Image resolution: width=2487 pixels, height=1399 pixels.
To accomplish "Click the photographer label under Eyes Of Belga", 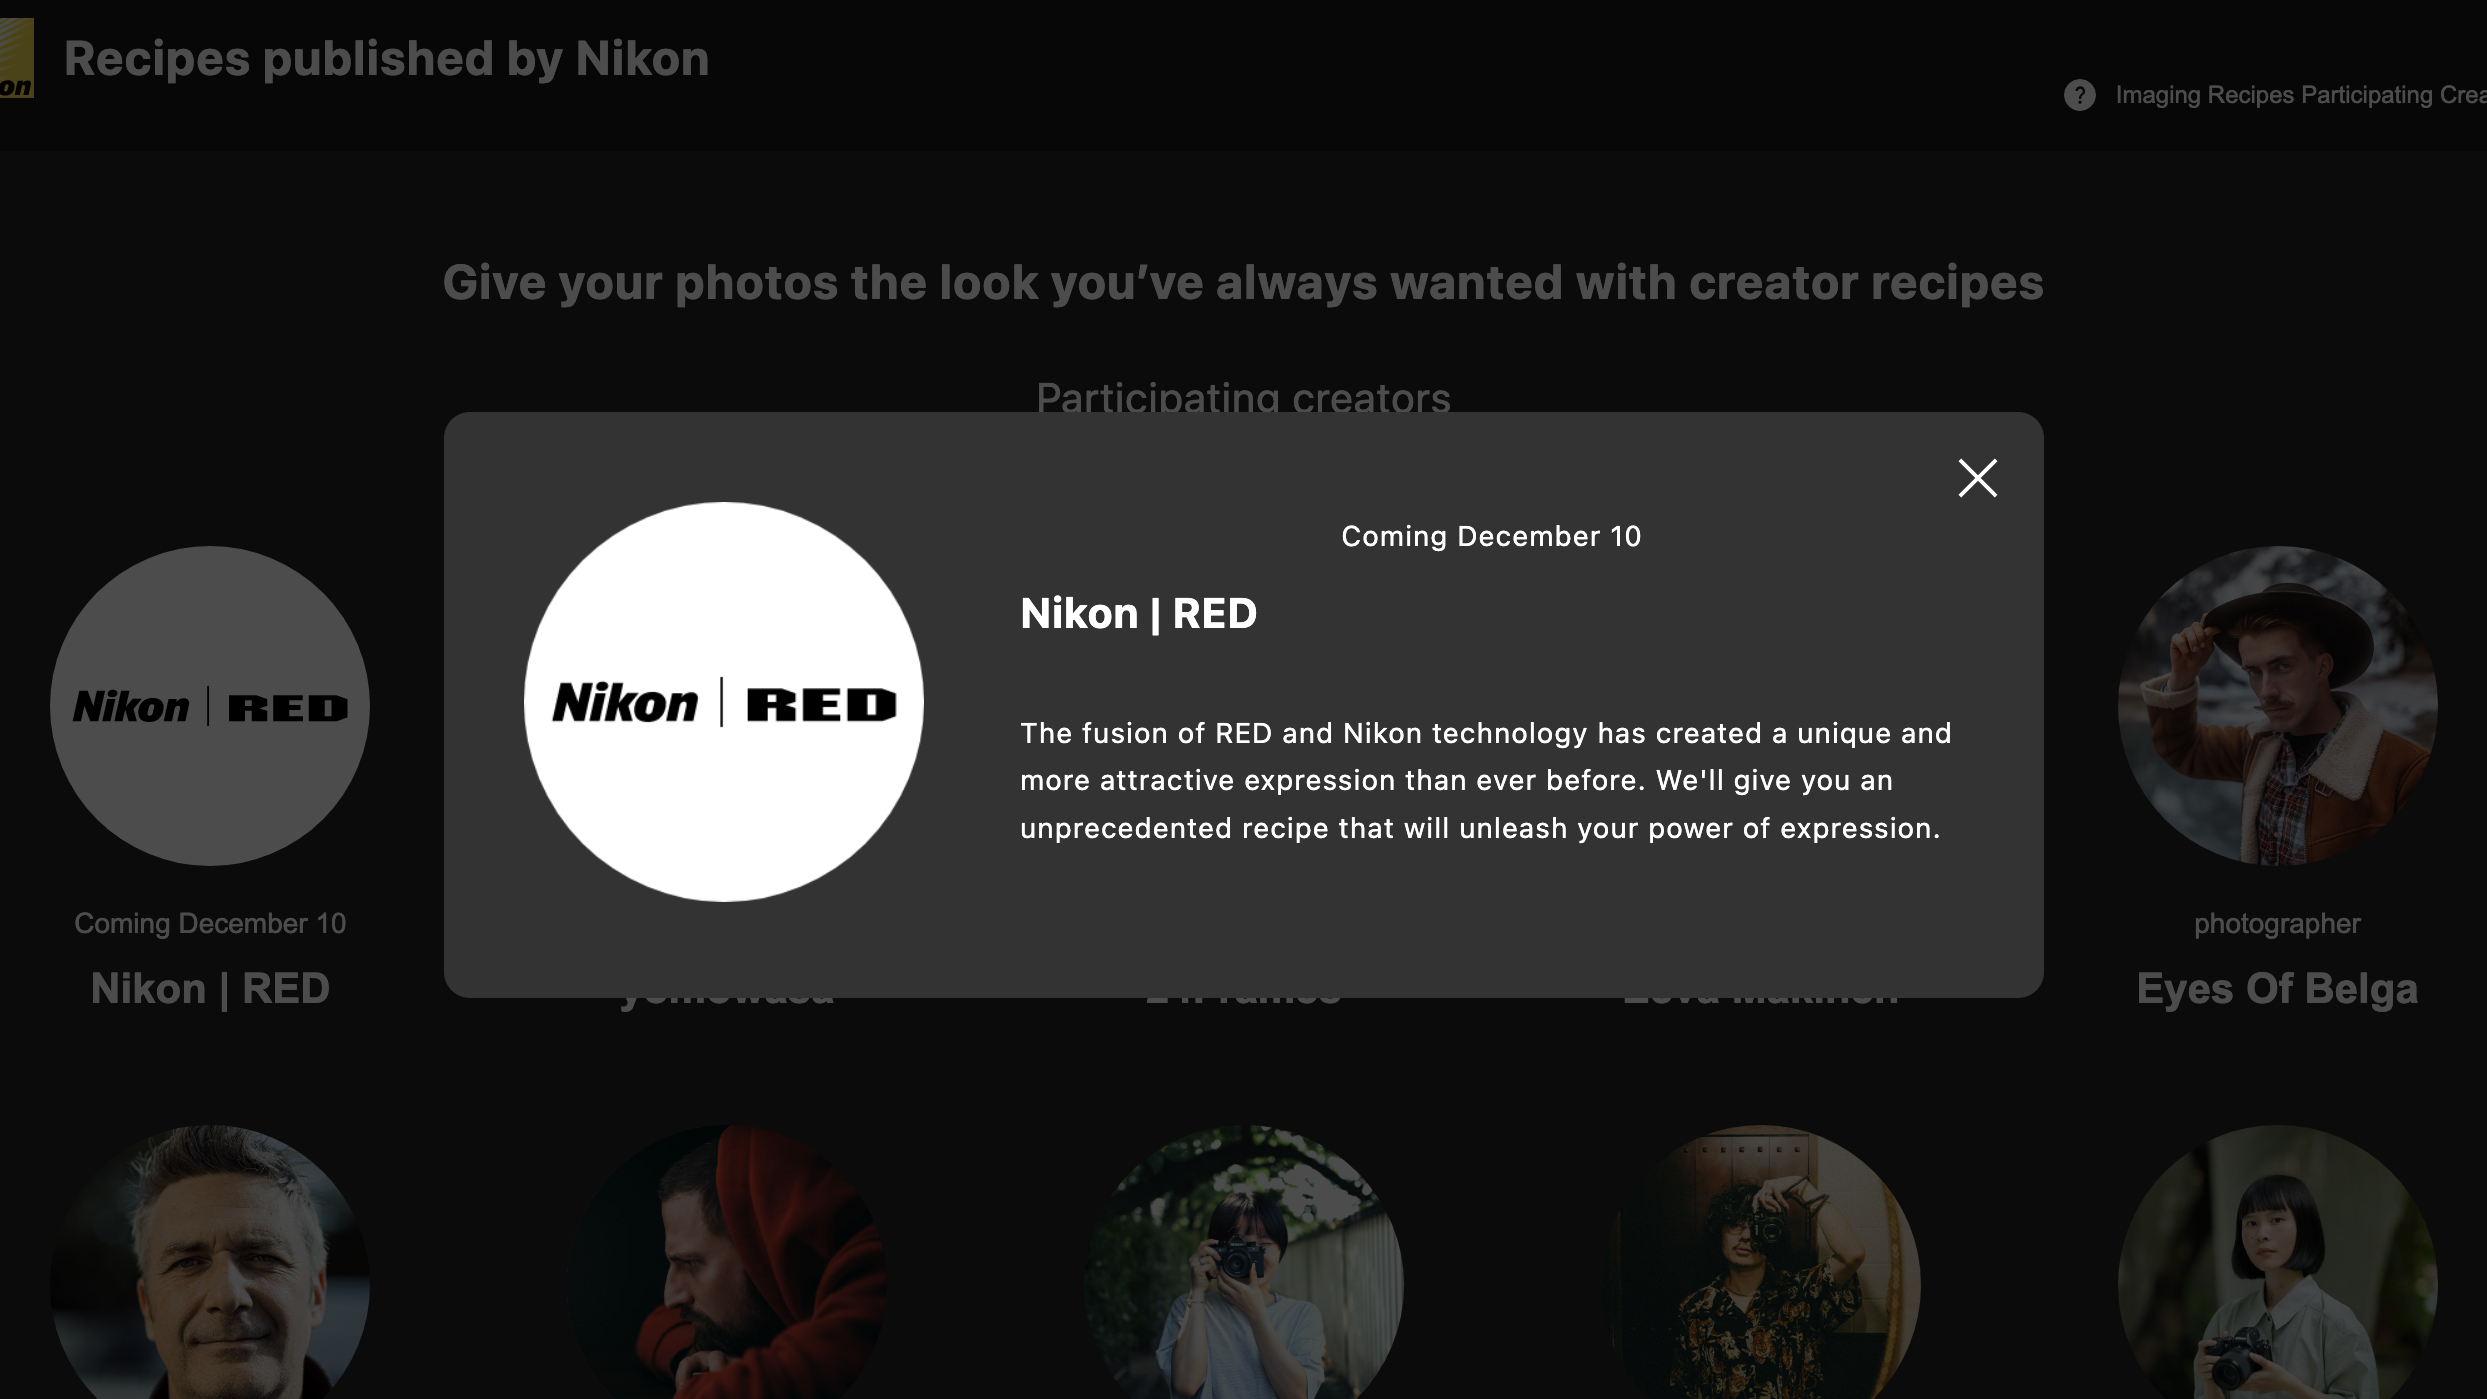I will [2277, 923].
